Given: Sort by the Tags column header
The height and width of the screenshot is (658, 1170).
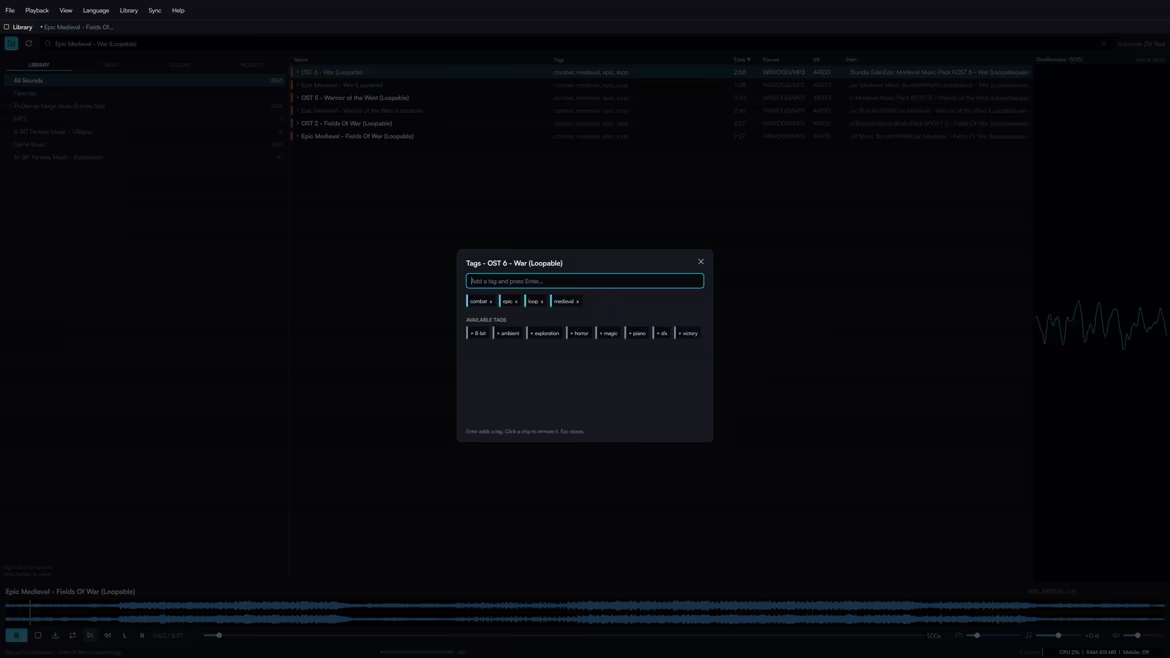Looking at the screenshot, I should pos(559,60).
